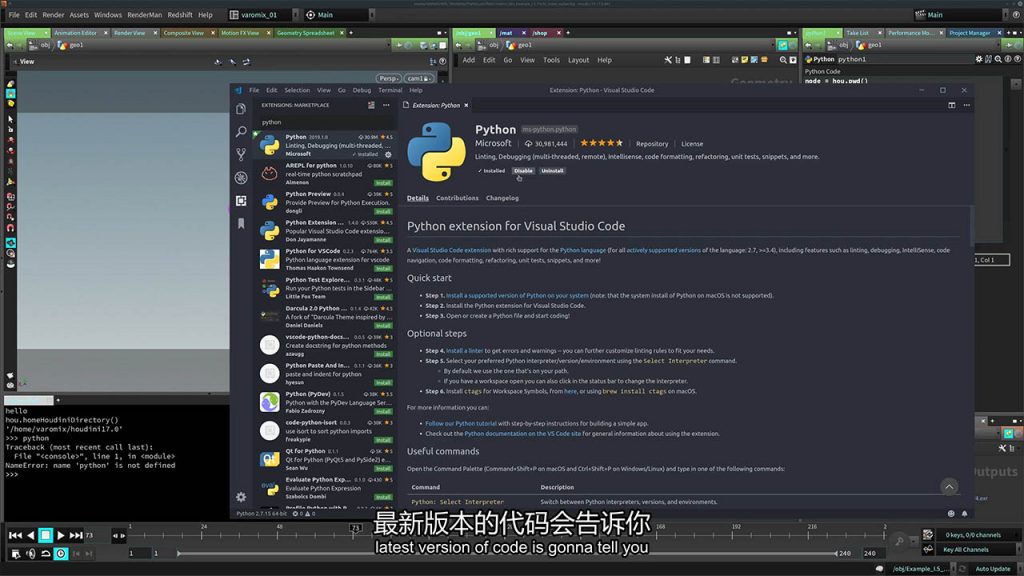Viewport: 1024px width, 576px height.
Task: Open the cam1 camera dropdown
Action: (x=418, y=78)
